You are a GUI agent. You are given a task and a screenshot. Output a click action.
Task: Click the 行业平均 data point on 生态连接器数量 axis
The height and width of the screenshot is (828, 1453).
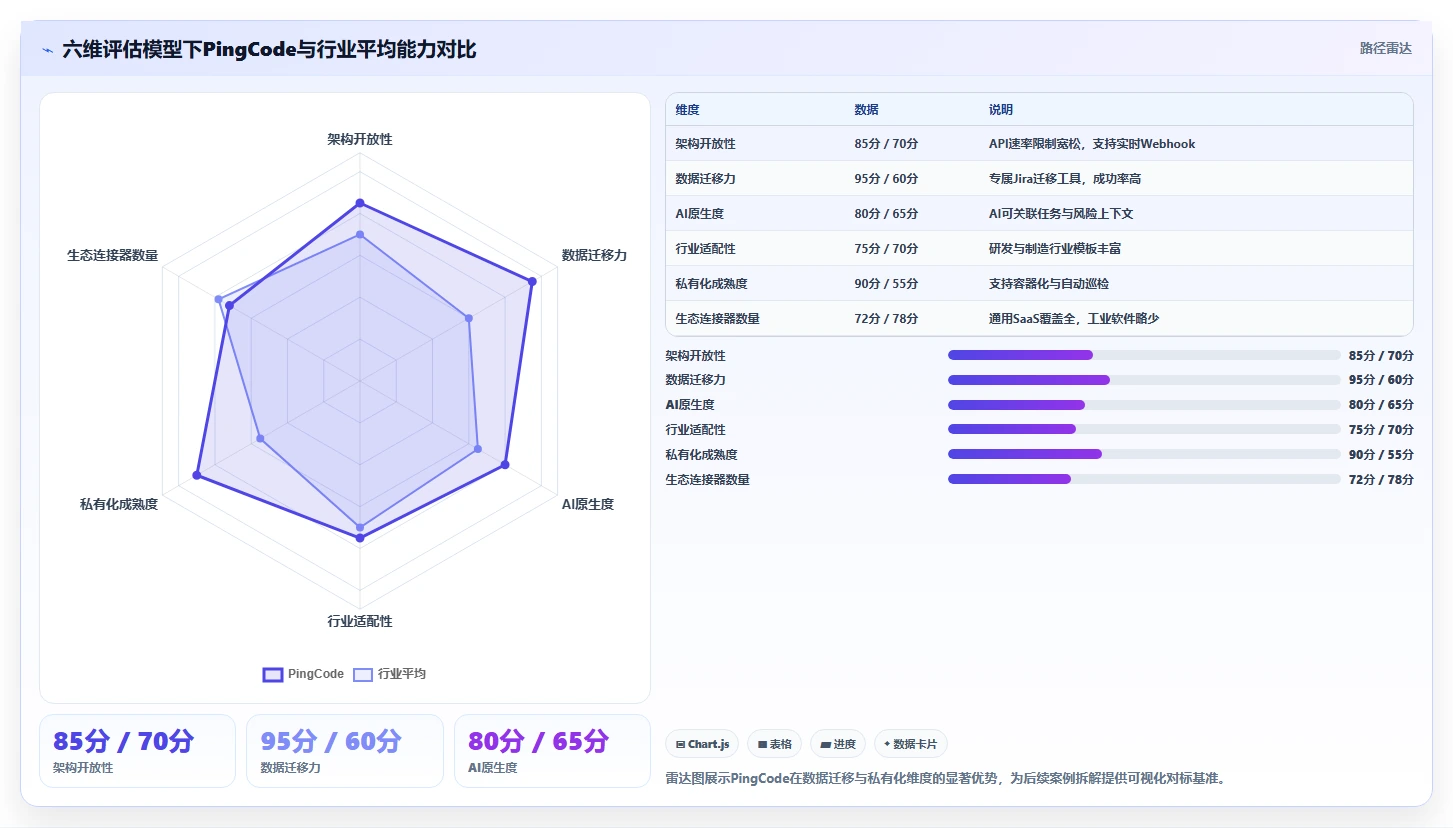[x=218, y=299]
